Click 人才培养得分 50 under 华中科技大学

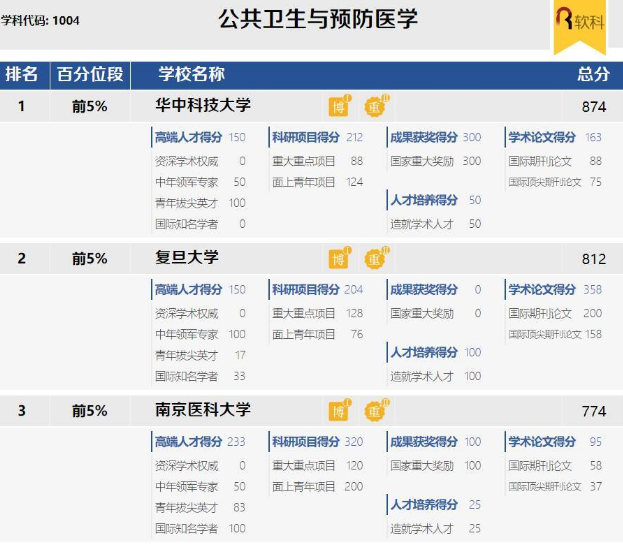coord(435,200)
